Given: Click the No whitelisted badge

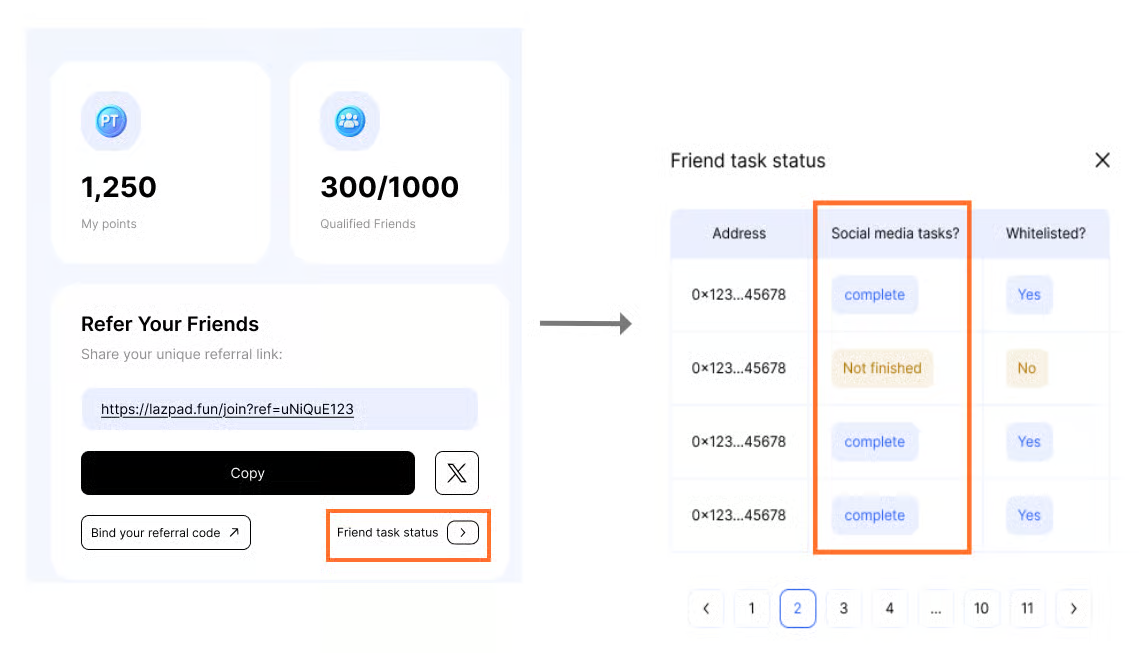Looking at the screenshot, I should pos(1027,368).
